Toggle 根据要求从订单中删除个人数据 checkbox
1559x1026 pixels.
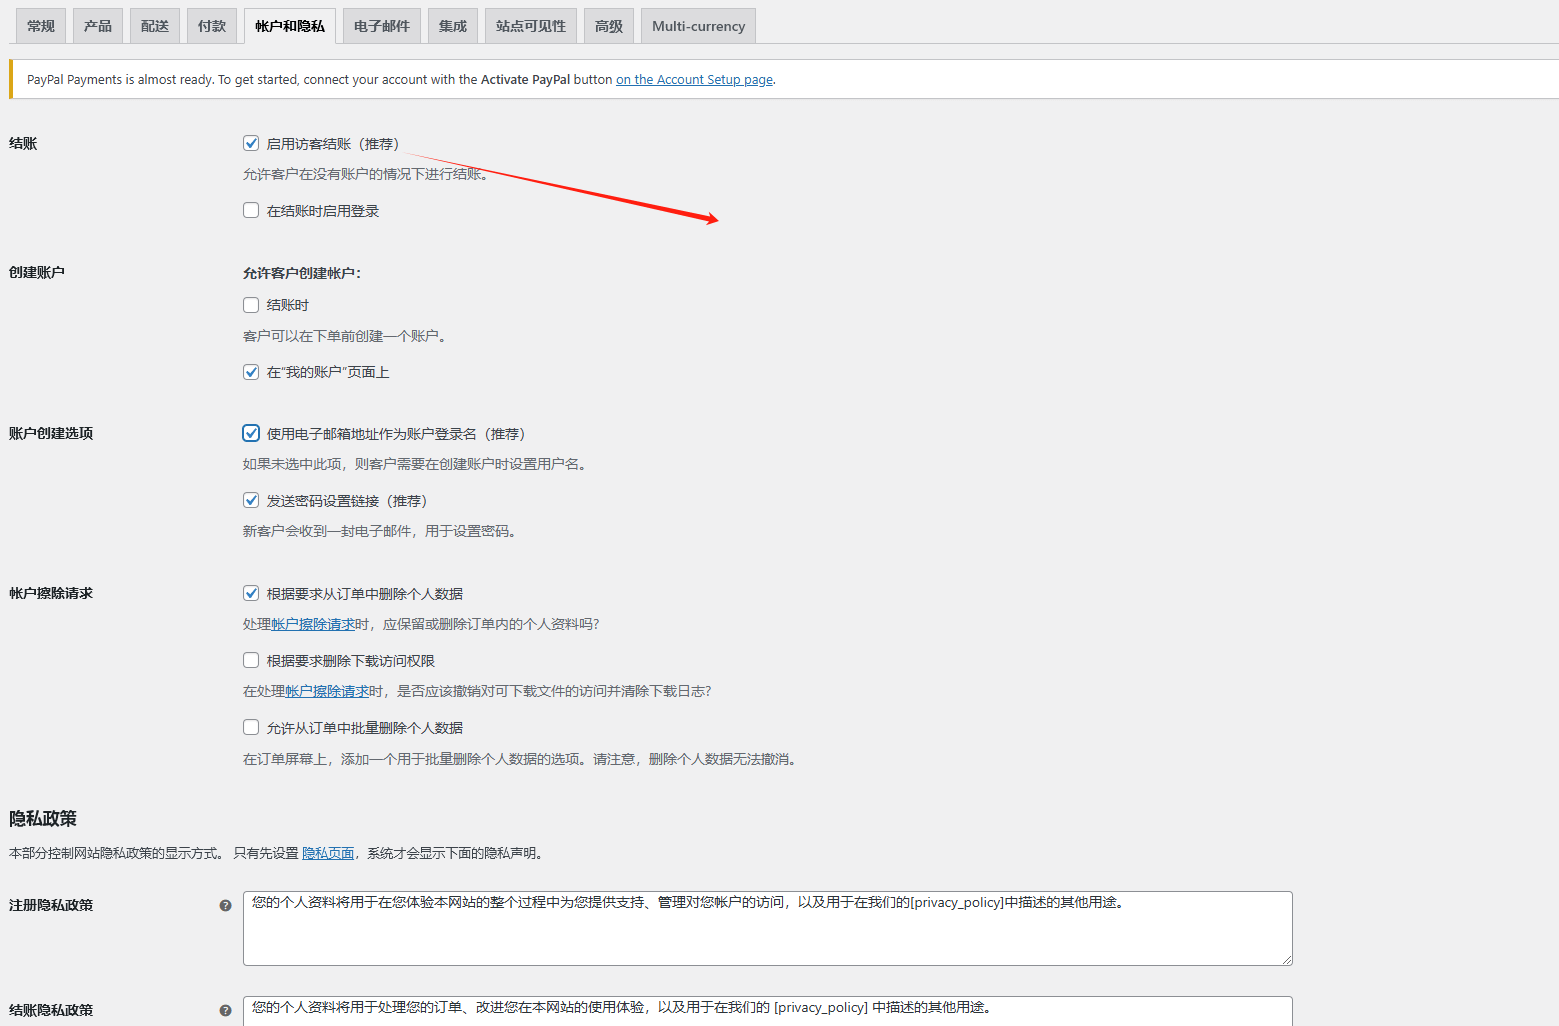(251, 594)
